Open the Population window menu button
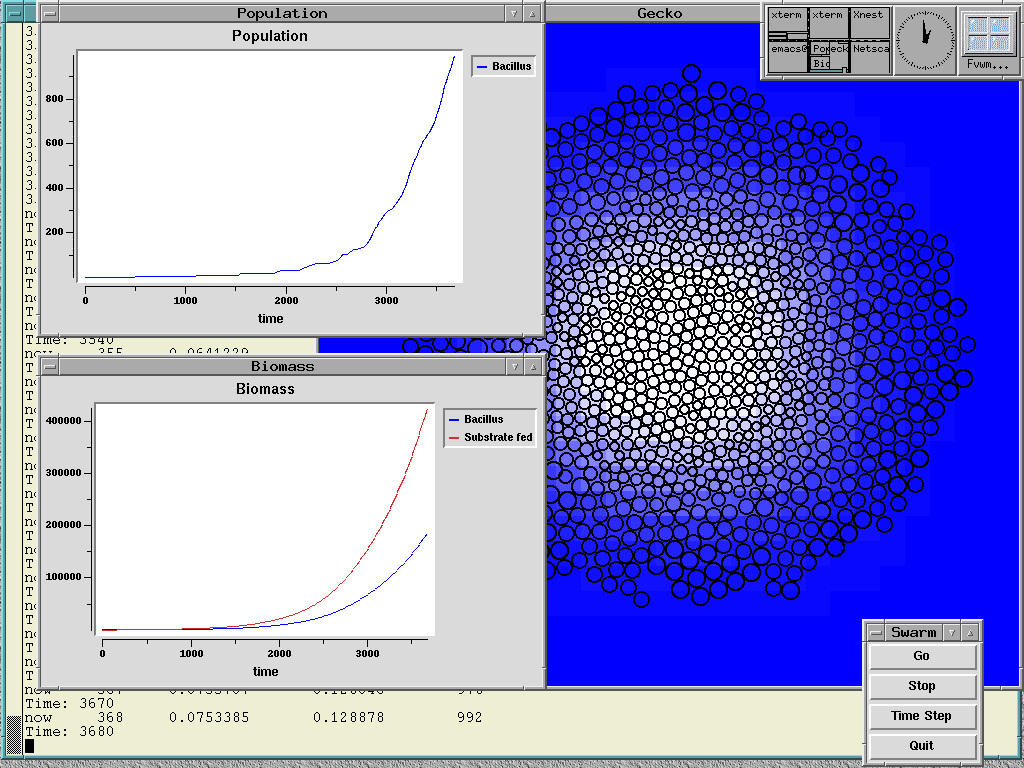Image resolution: width=1024 pixels, height=768 pixels. click(50, 13)
